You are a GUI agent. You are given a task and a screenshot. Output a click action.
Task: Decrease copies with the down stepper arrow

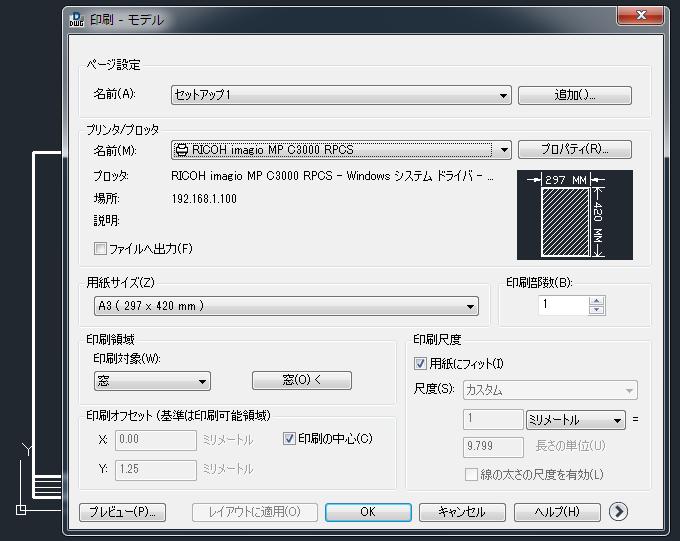tap(597, 310)
